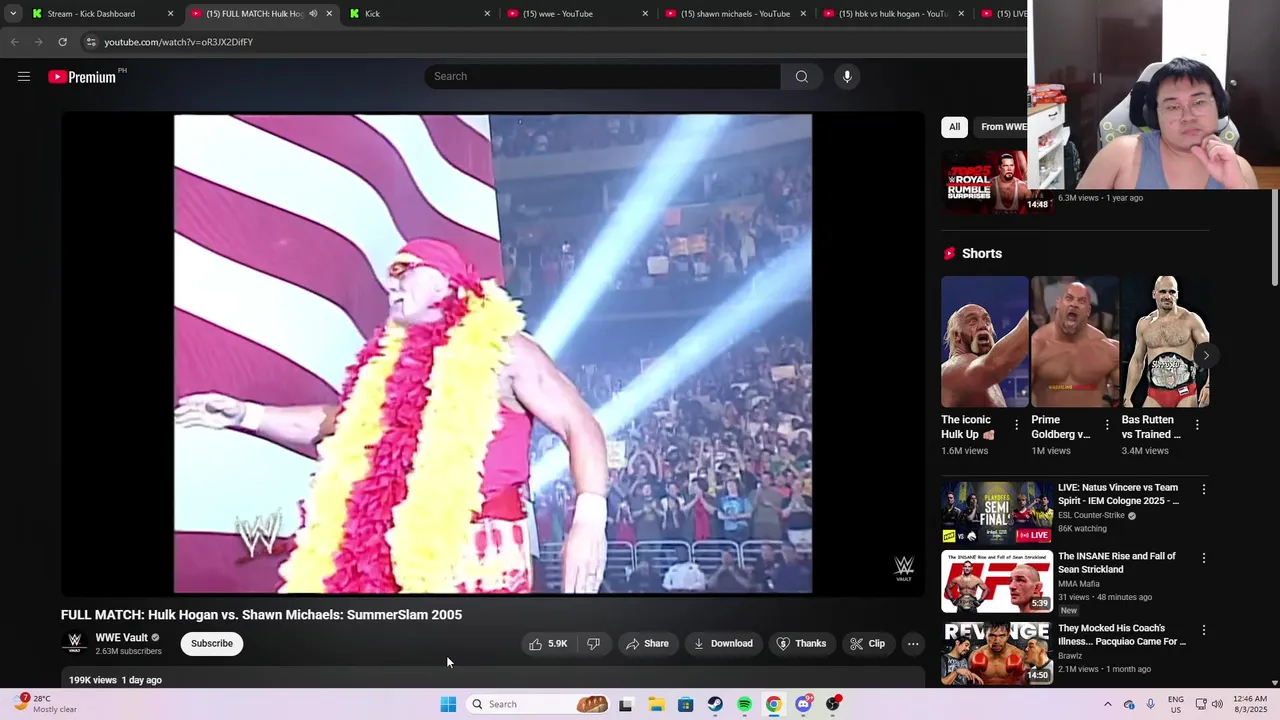The width and height of the screenshot is (1280, 720).
Task: Open options for Sean Strickland video
Action: click(x=1203, y=558)
